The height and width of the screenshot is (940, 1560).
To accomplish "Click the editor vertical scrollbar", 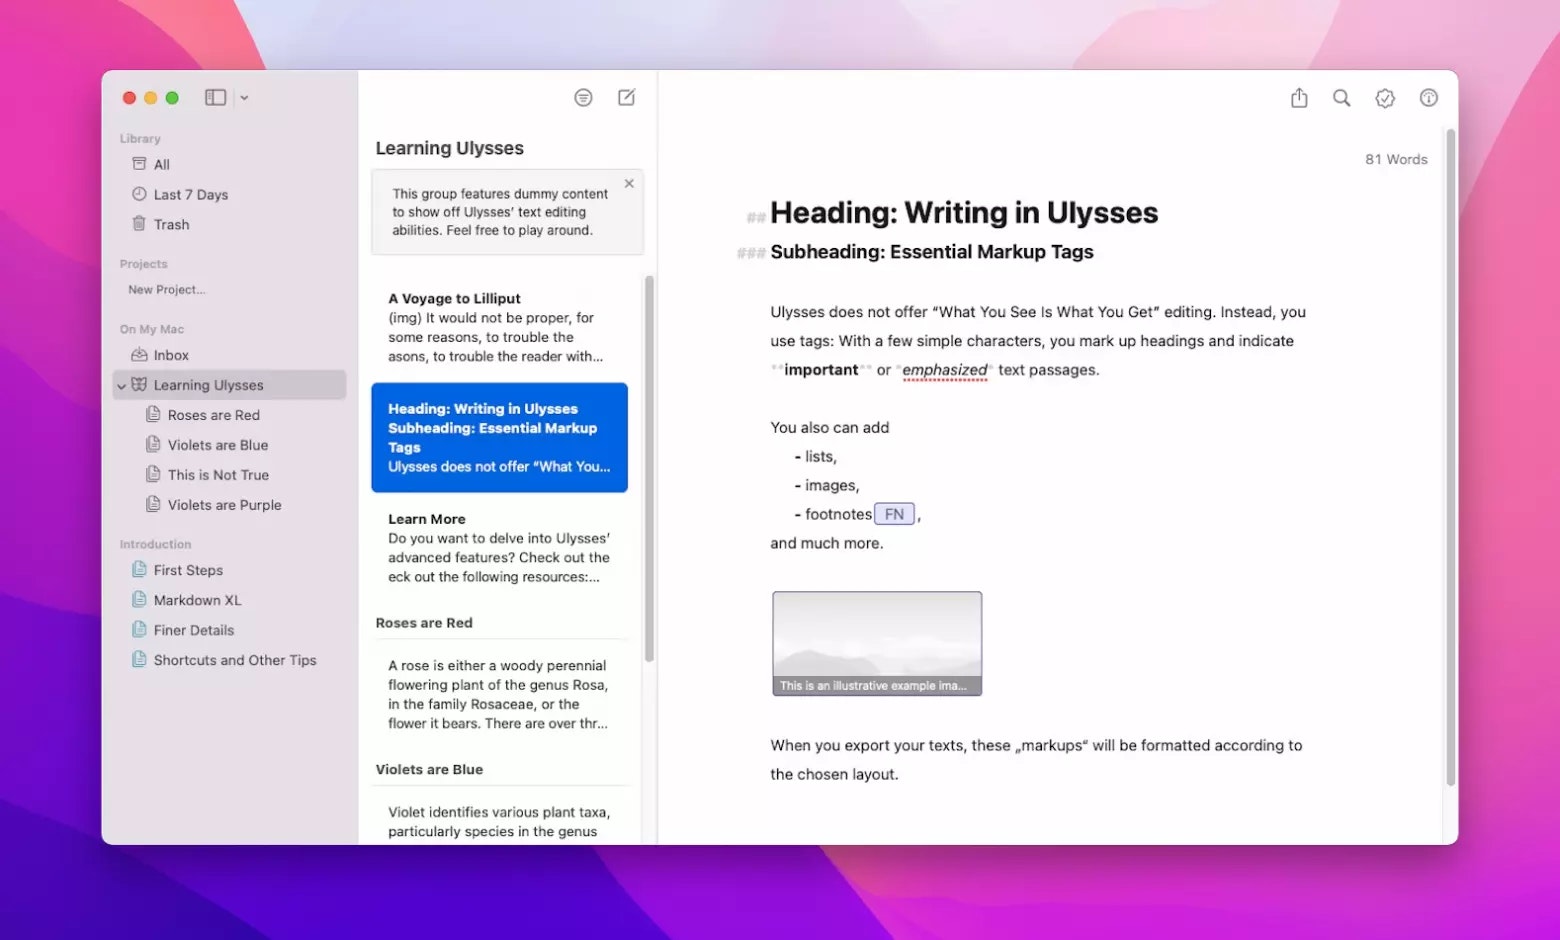I will coord(1450,457).
